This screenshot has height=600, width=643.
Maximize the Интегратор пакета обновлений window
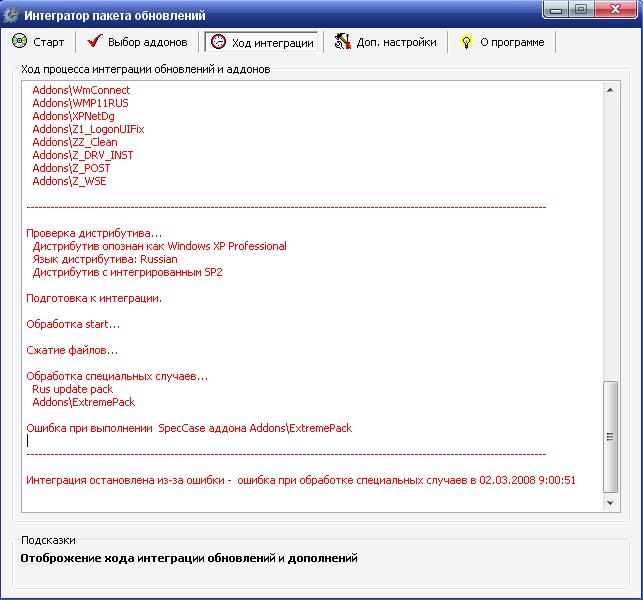pos(582,11)
